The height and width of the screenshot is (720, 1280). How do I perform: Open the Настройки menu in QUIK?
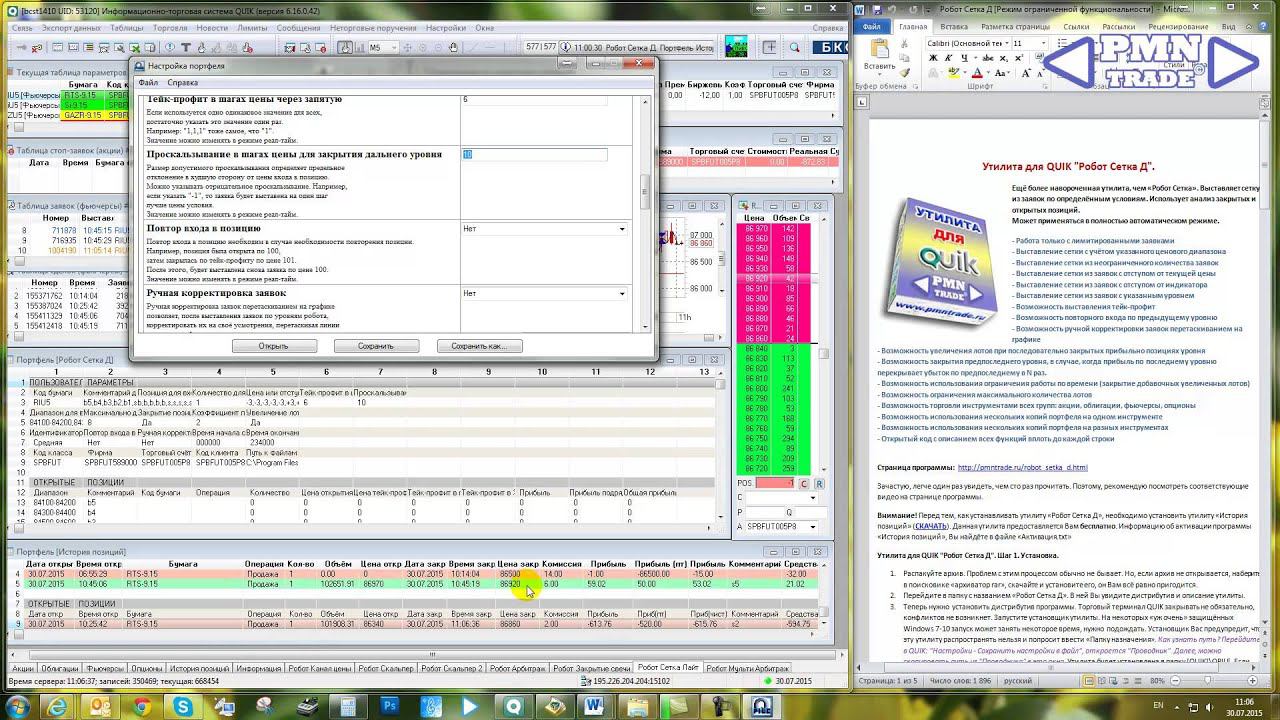[446, 28]
